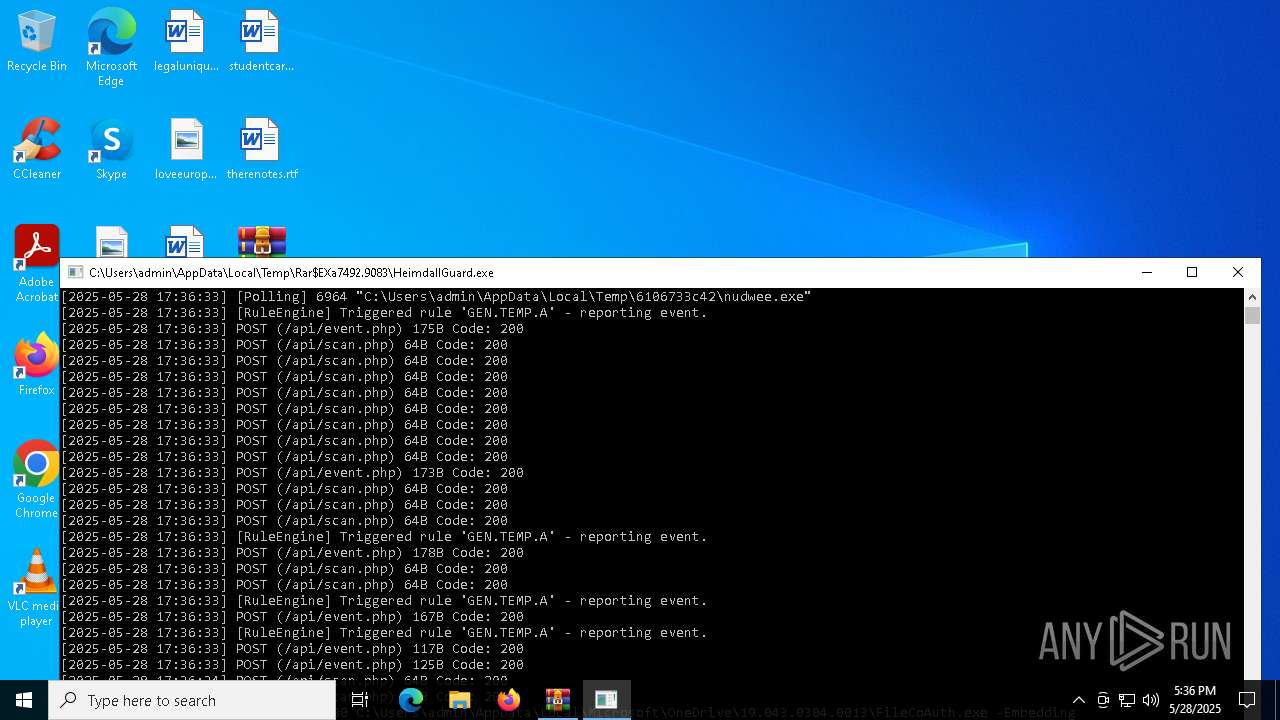Click the 125B event.php log line
Image resolution: width=1280 pixels, height=720 pixels.
click(x=292, y=665)
